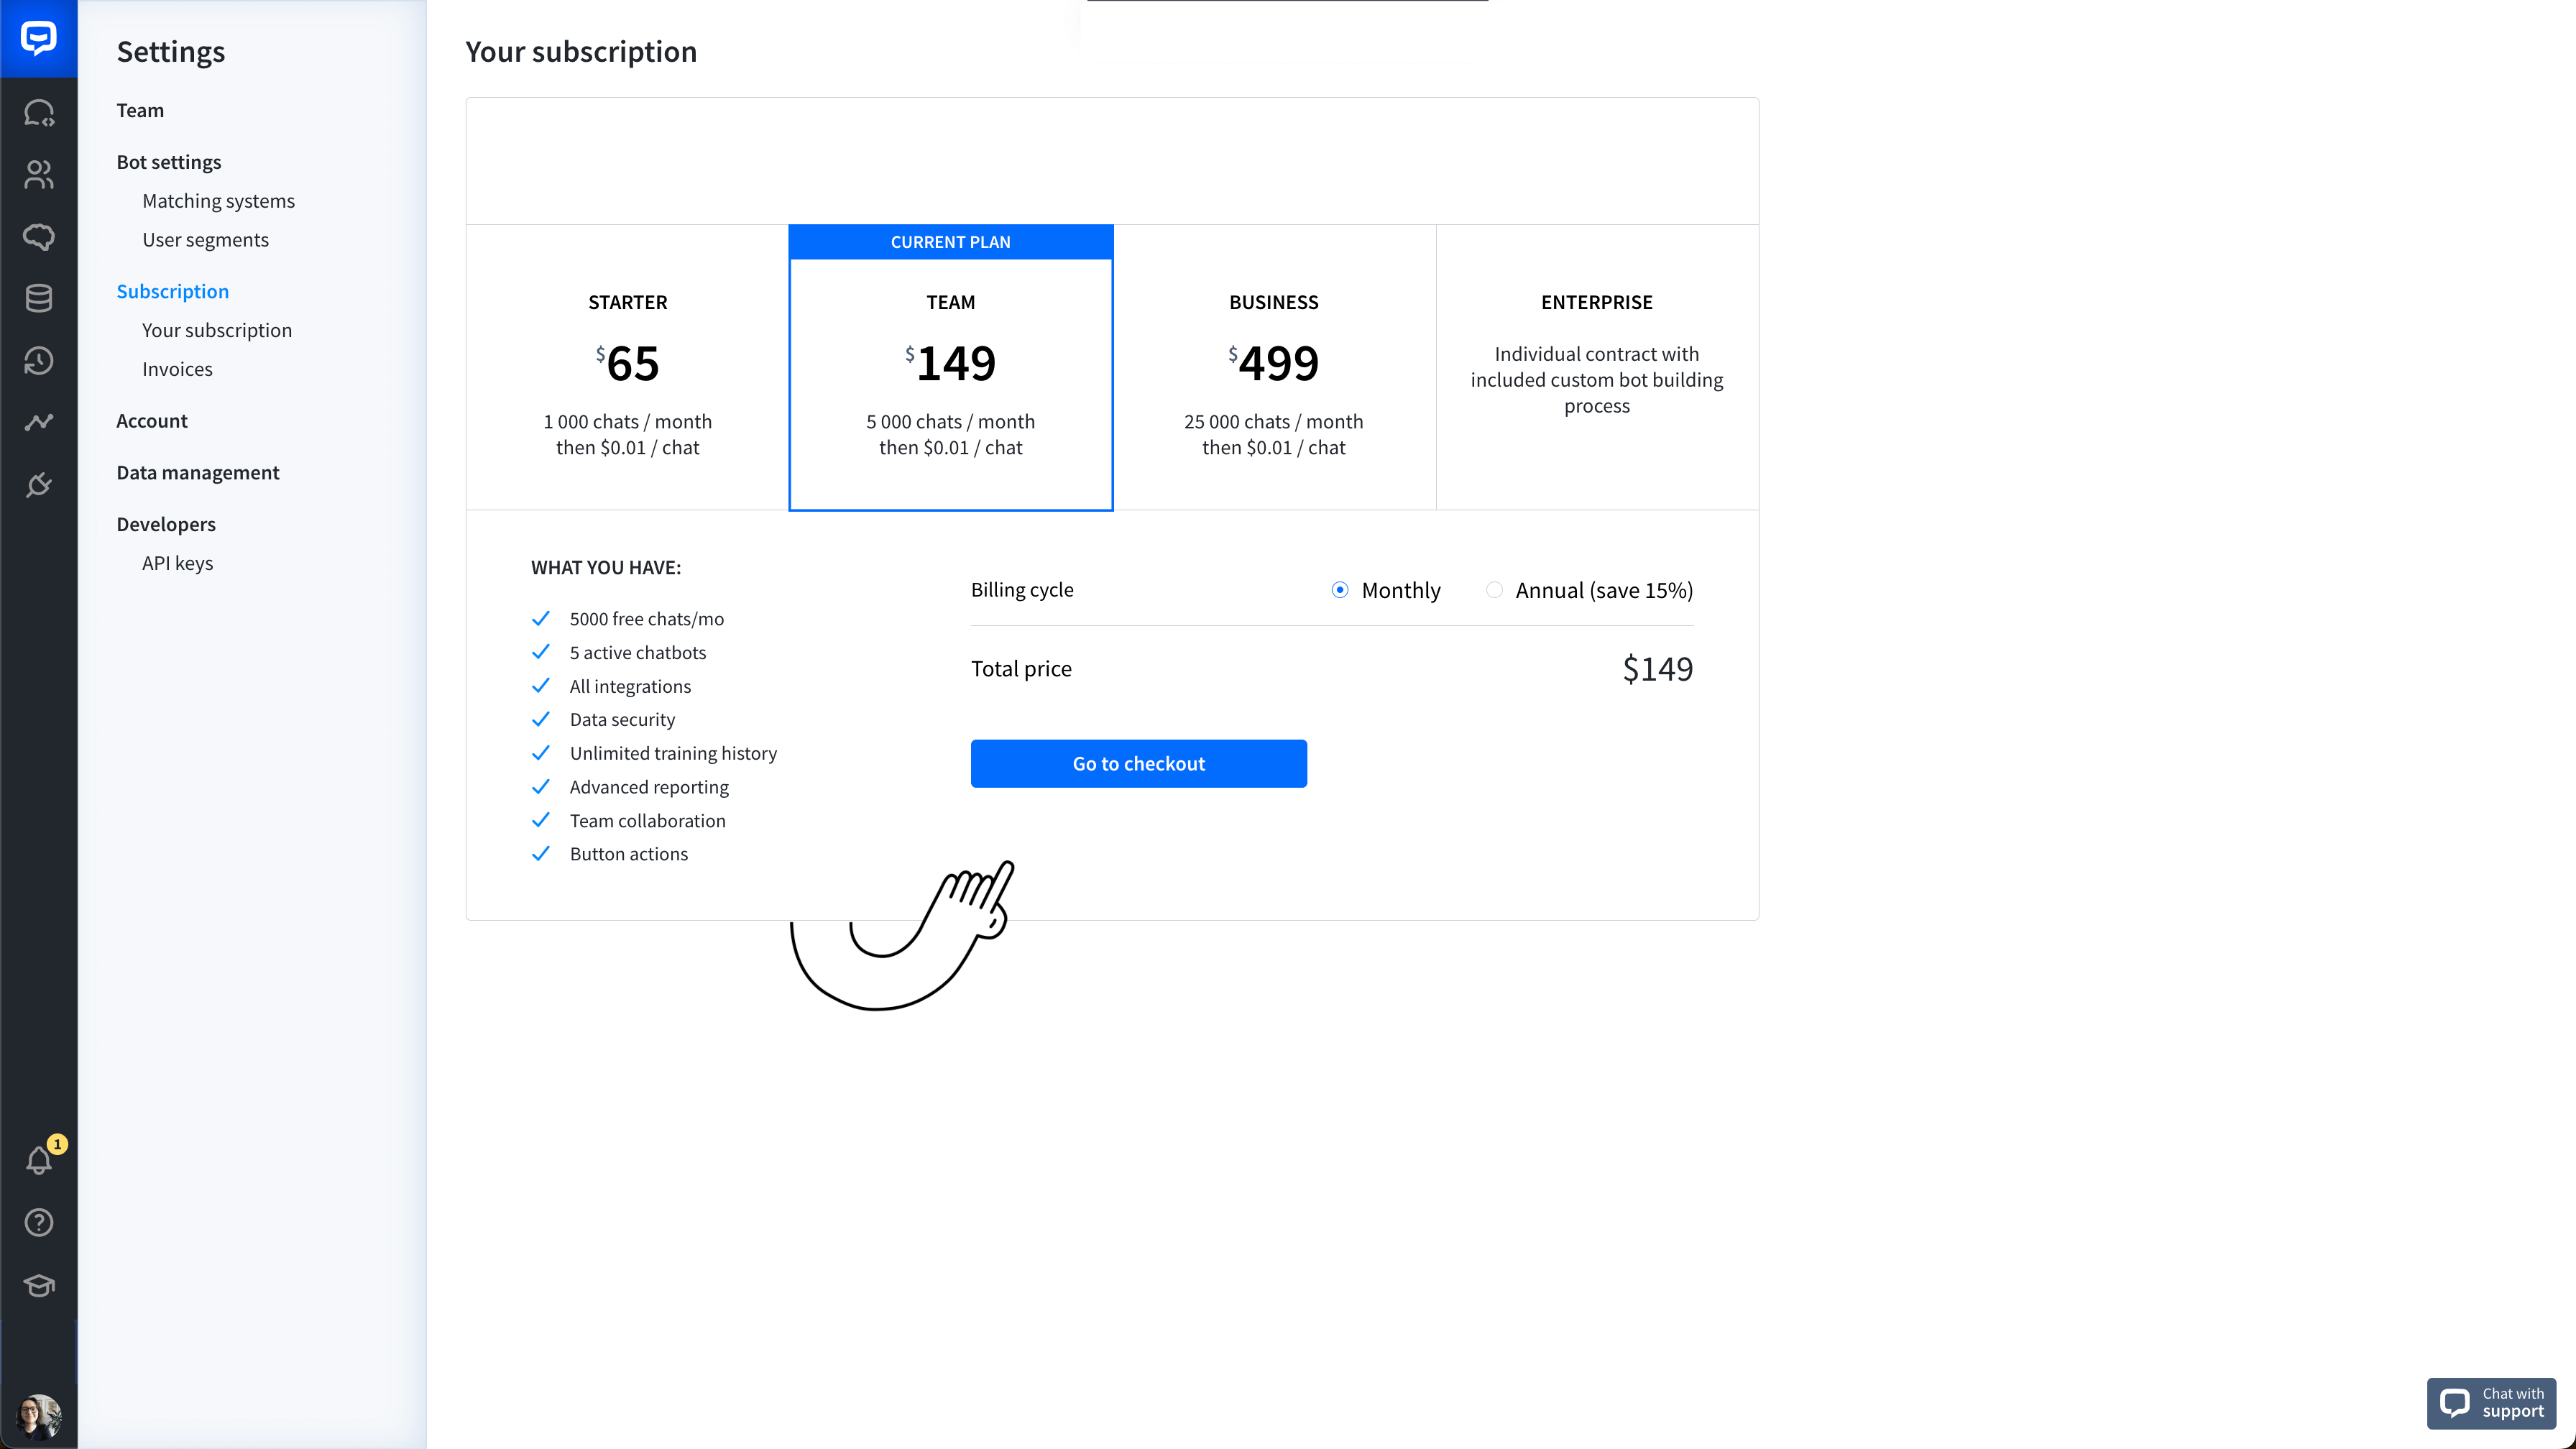Click the Settings panel heading
Viewport: 2576px width, 1449px height.
coord(170,51)
